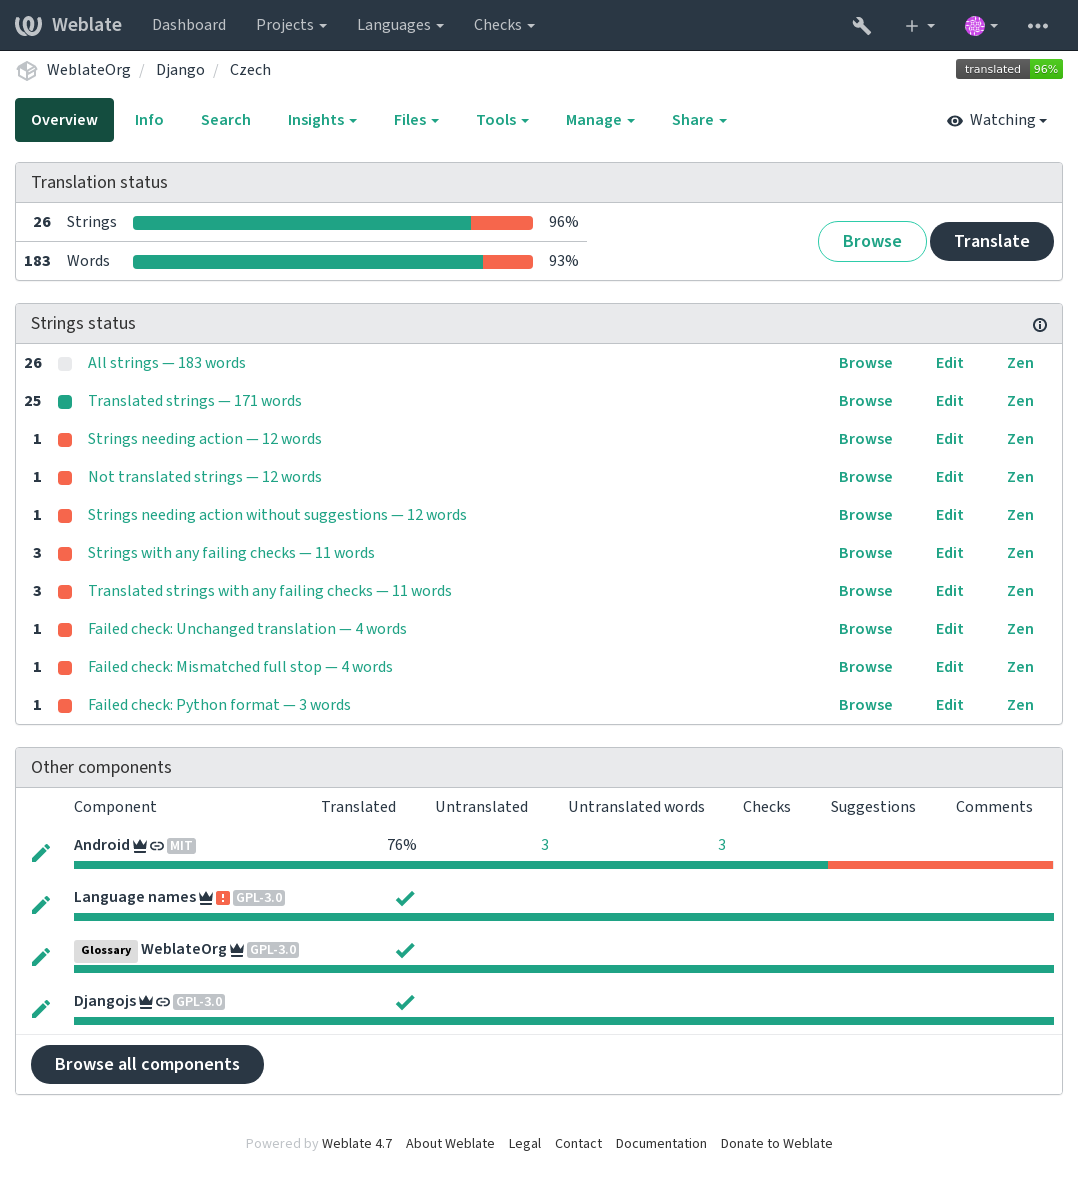Expand the Projects menu
The image size is (1078, 1181).
tap(292, 25)
